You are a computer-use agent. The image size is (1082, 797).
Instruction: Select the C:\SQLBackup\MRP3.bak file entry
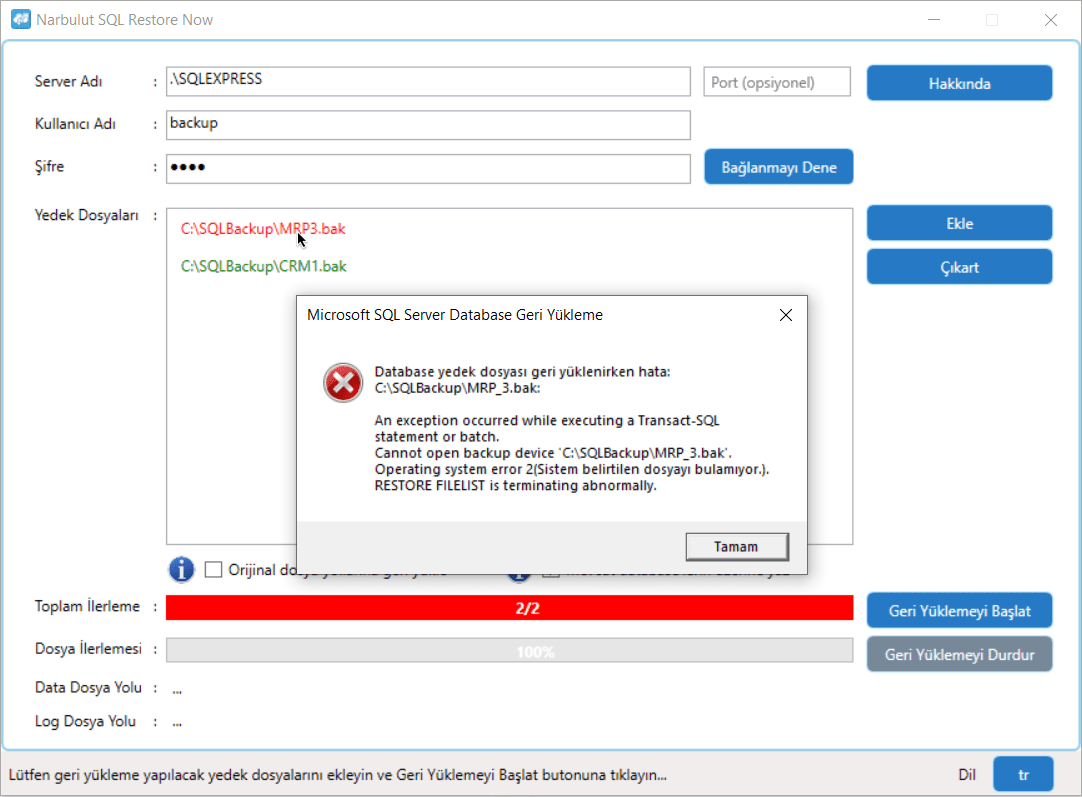pos(263,229)
